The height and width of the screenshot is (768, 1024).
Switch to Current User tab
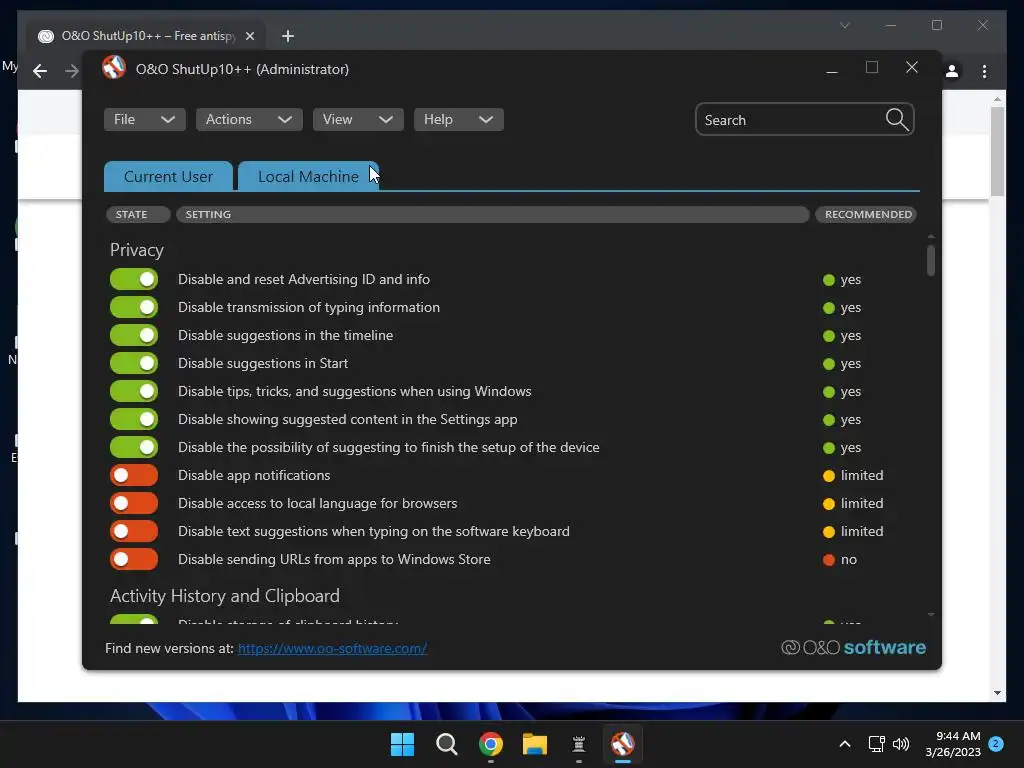168,176
